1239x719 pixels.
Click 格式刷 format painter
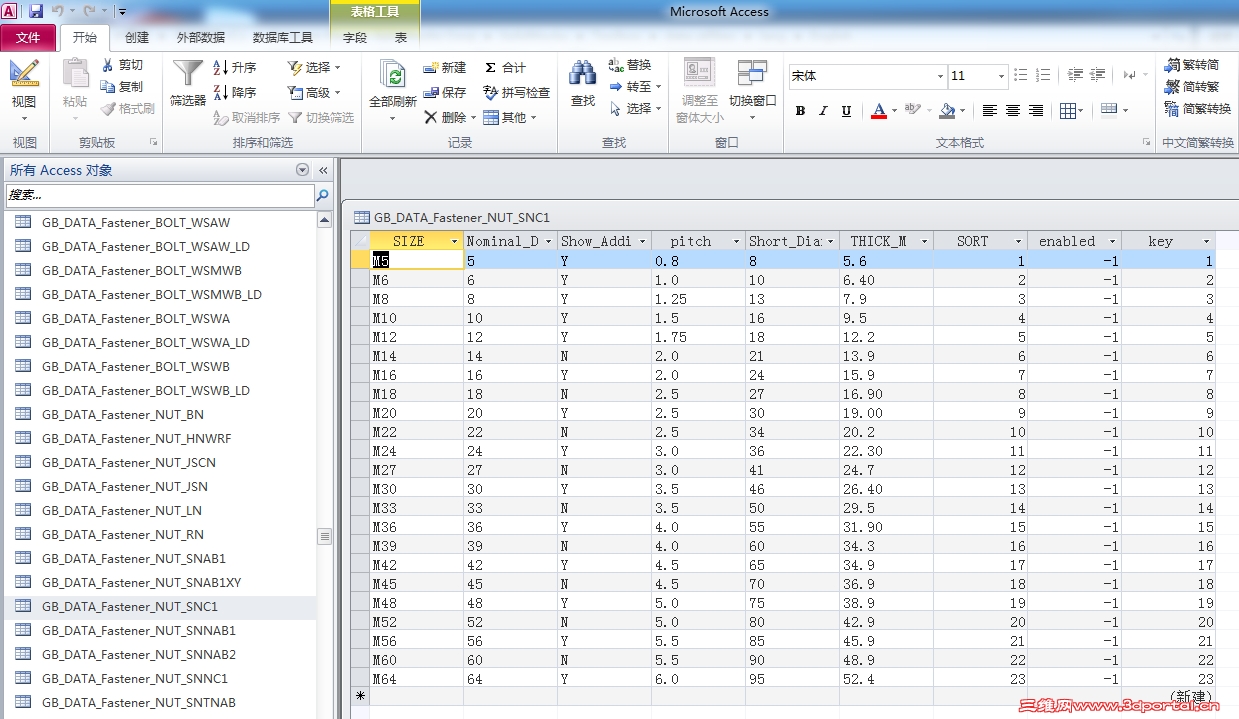(x=128, y=109)
